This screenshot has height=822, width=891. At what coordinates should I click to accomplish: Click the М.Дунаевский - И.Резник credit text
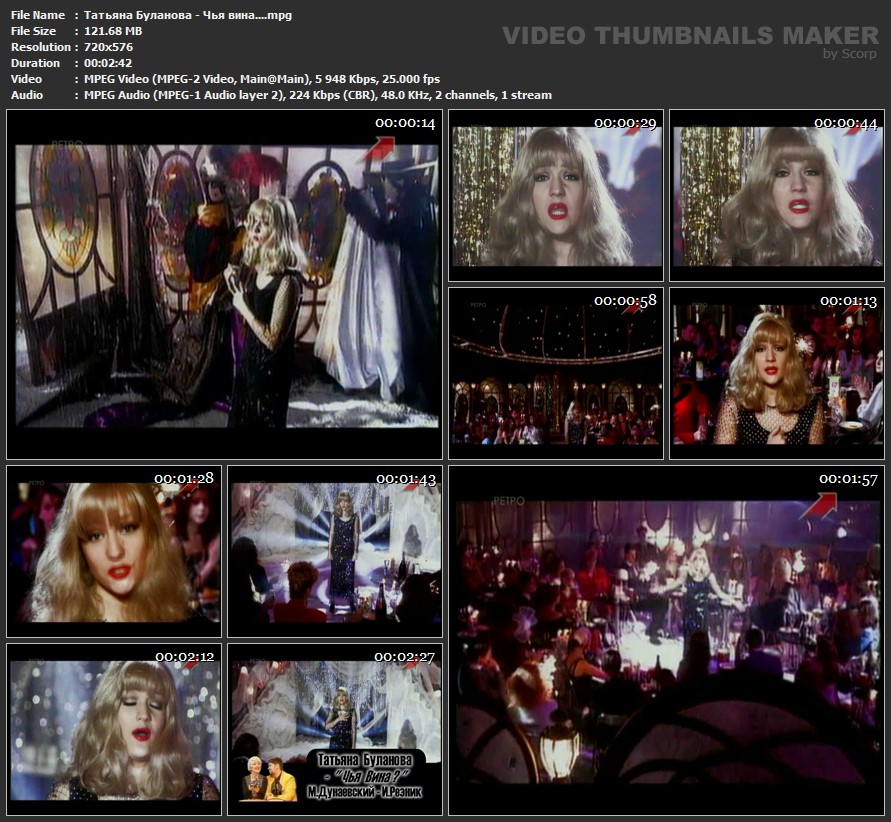[365, 792]
